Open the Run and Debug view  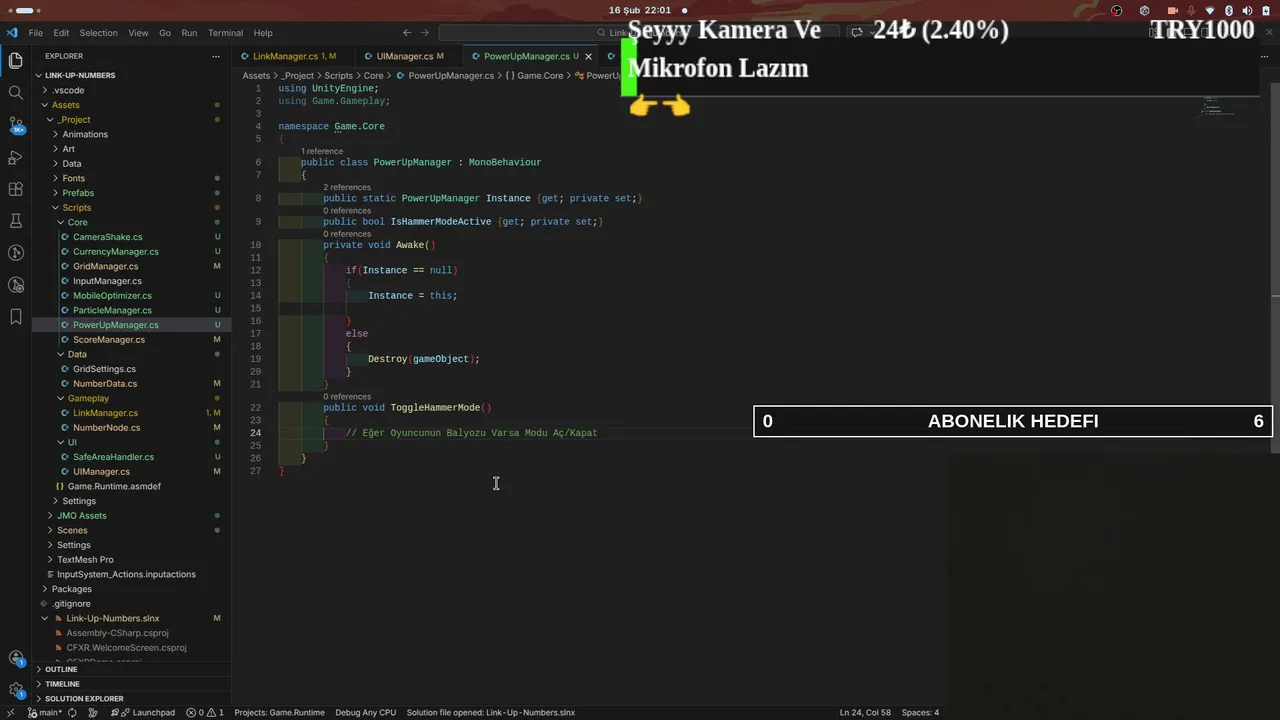click(15, 157)
